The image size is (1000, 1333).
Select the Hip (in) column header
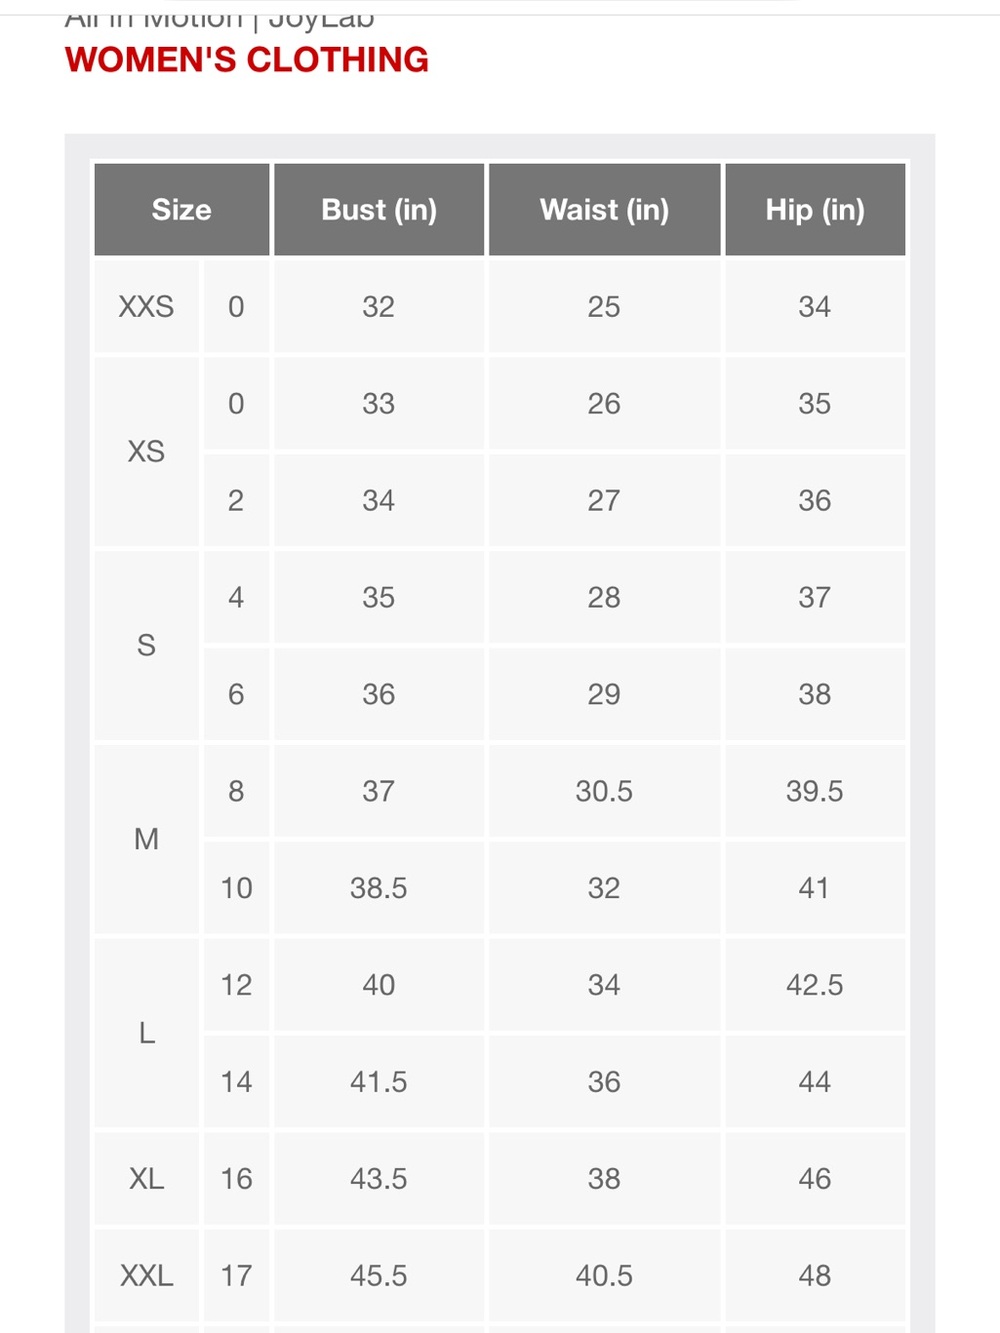point(815,210)
